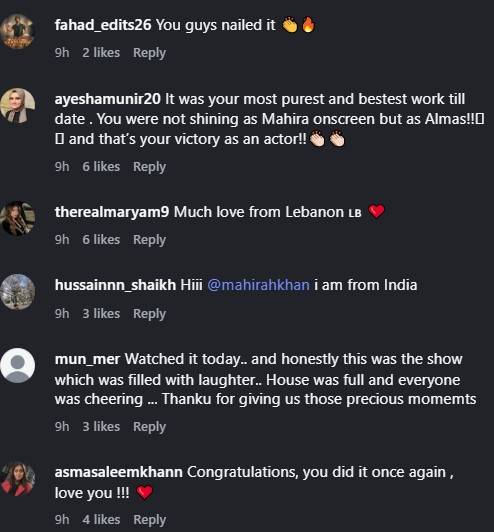Open username fahad_edits26
494x532 pixels.
click(x=103, y=25)
